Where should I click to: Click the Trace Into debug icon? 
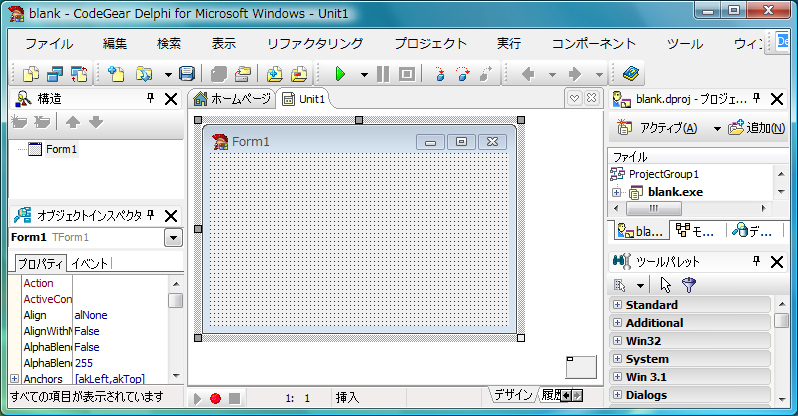(440, 74)
